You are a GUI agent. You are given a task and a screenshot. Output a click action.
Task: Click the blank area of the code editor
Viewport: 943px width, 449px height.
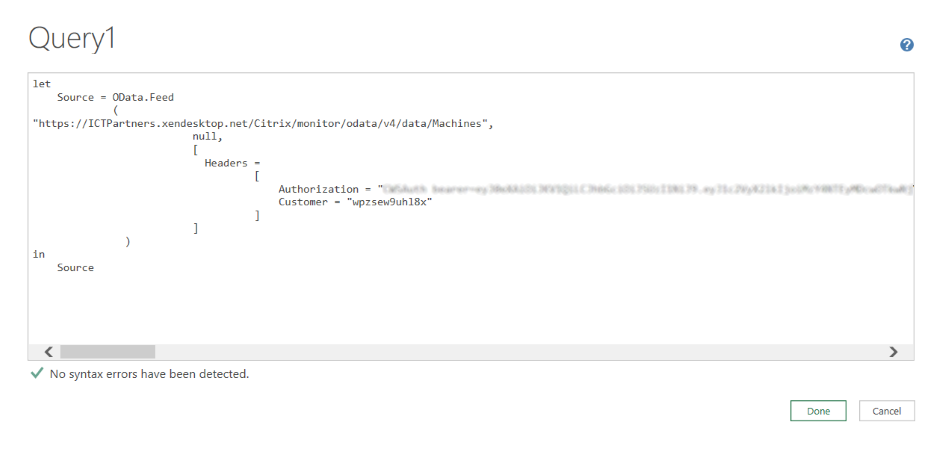[x=471, y=310]
